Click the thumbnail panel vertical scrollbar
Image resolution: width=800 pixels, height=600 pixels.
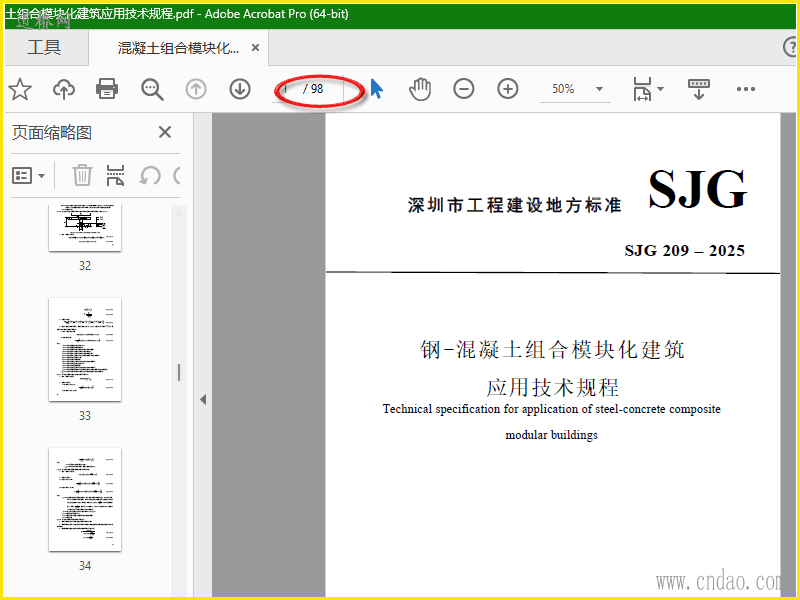pyautogui.click(x=179, y=400)
